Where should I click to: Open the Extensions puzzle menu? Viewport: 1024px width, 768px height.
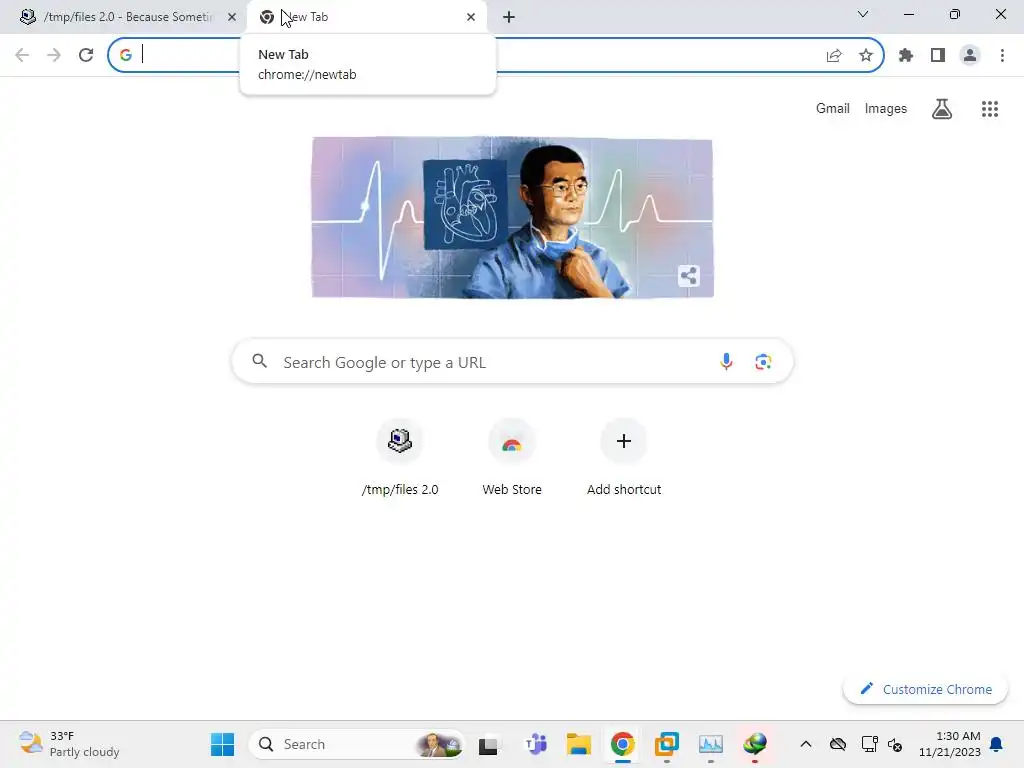coord(906,56)
